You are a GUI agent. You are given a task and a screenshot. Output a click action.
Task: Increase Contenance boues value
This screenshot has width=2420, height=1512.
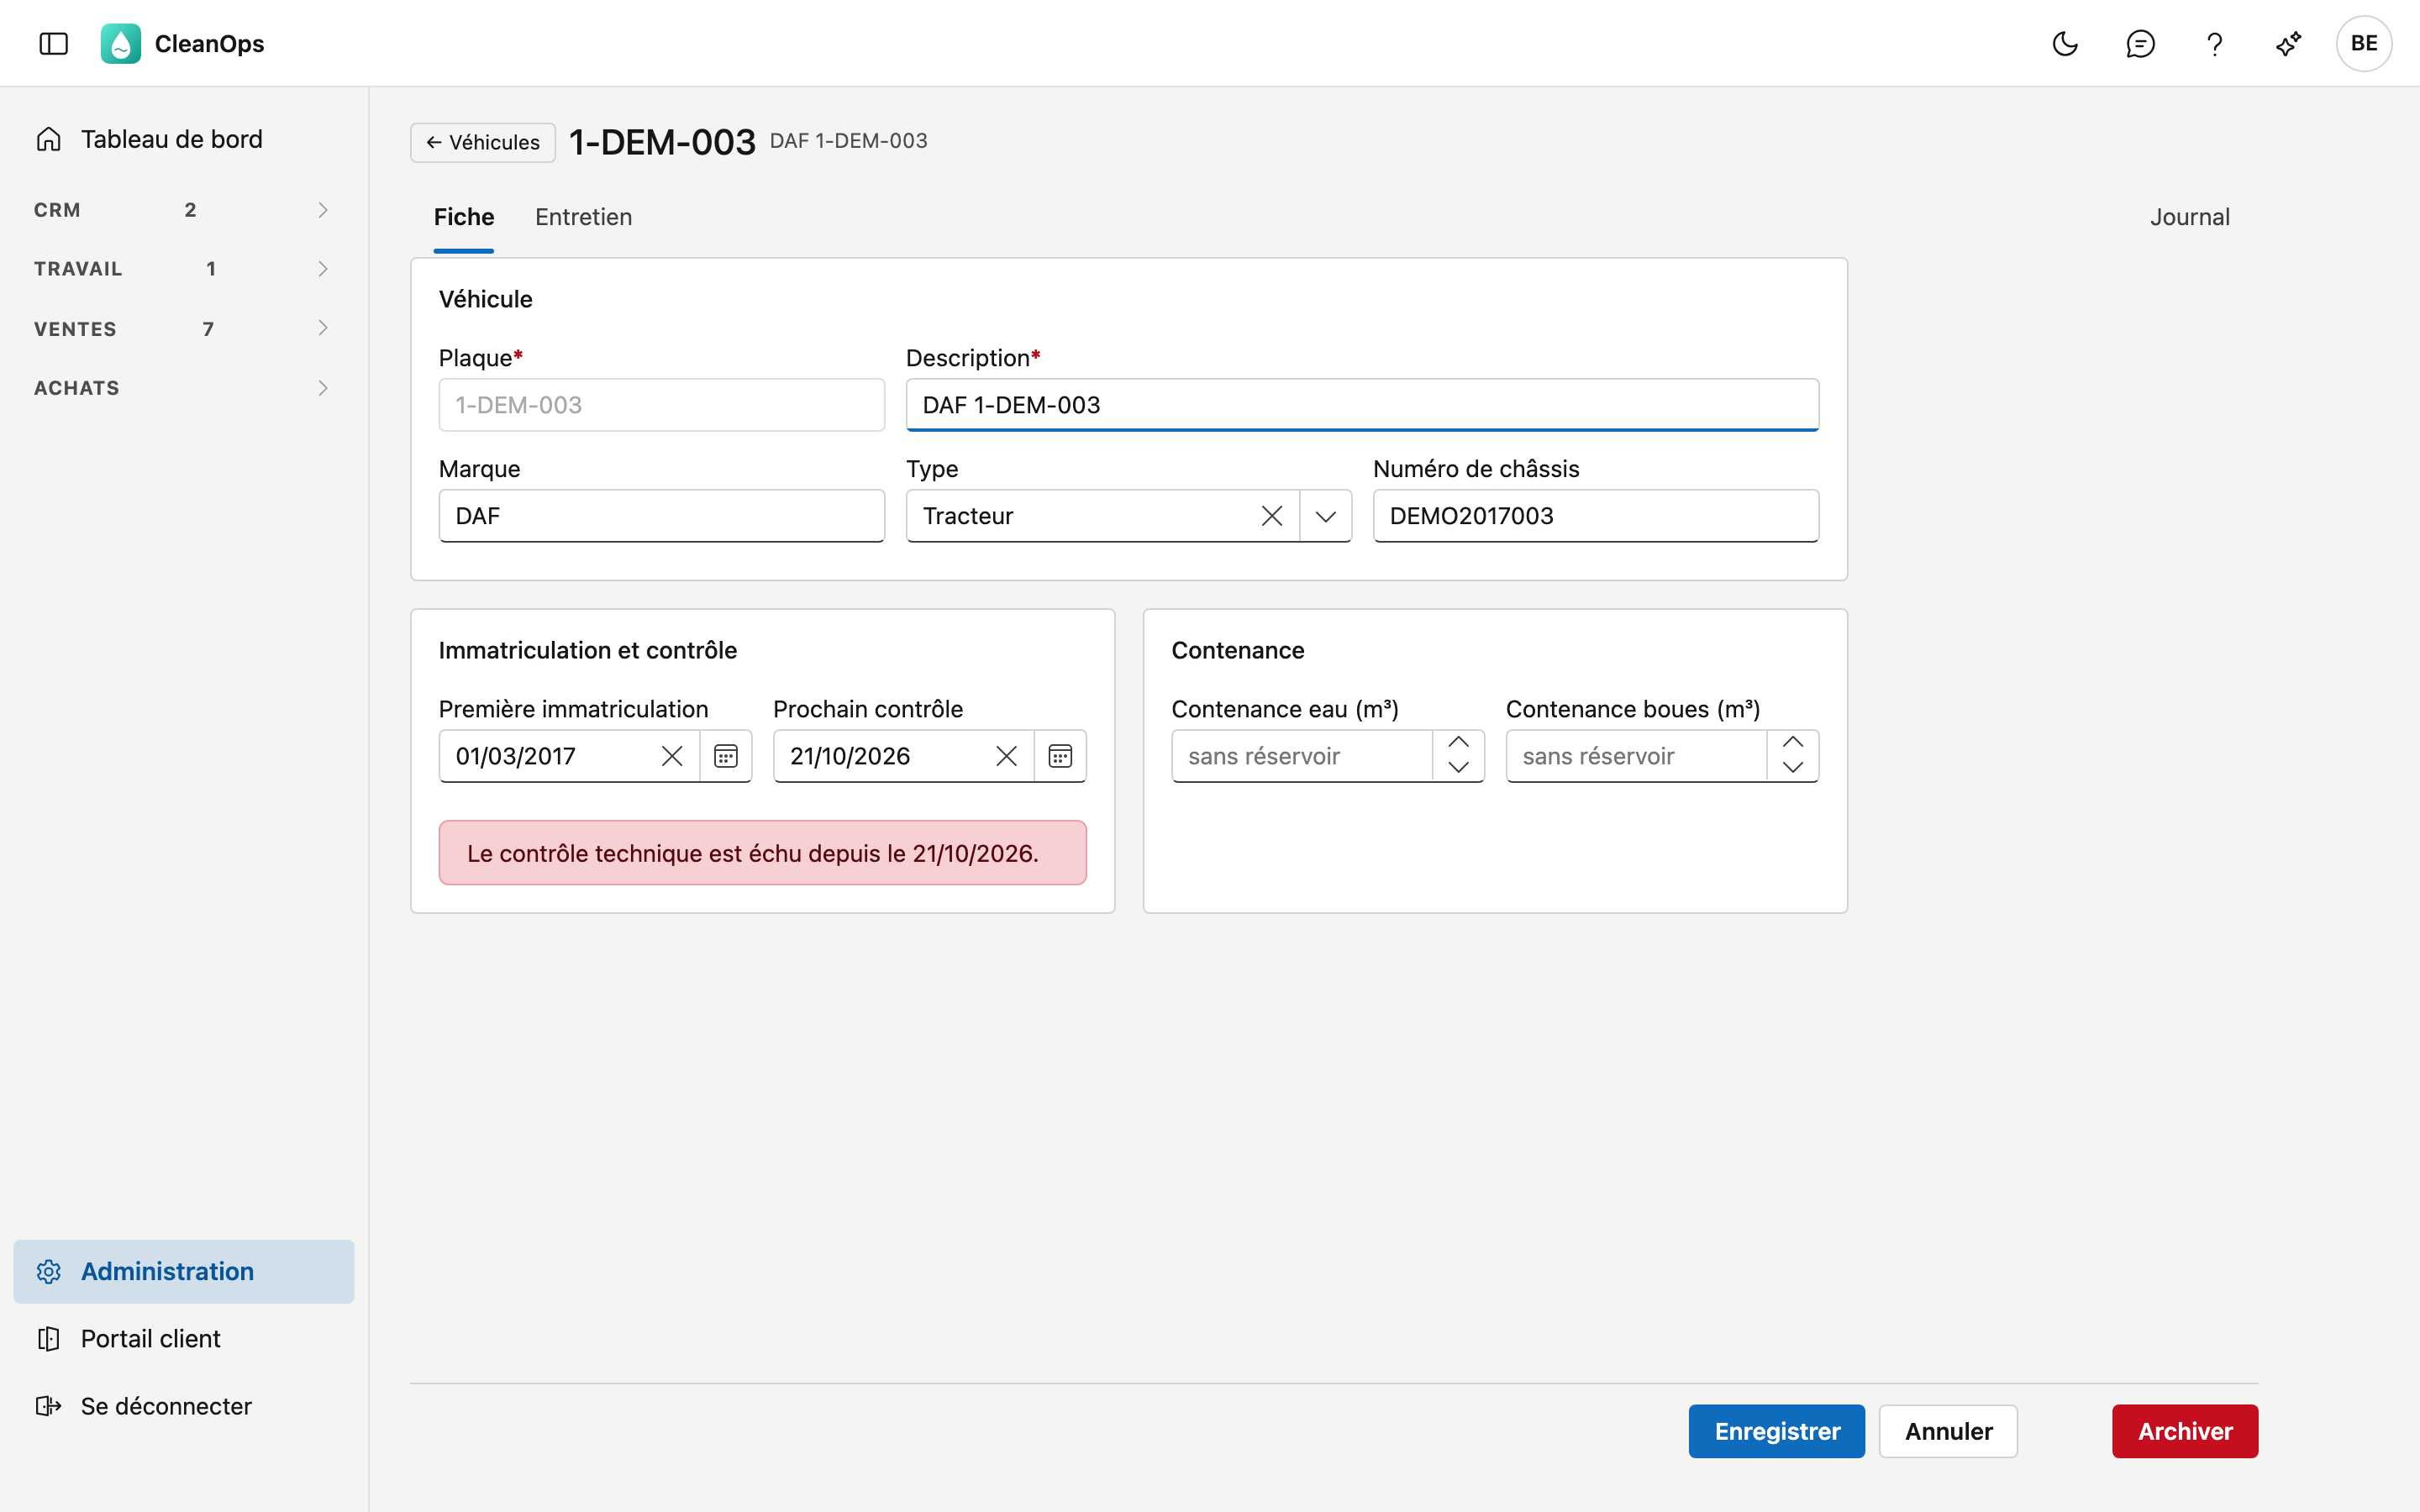coord(1793,742)
